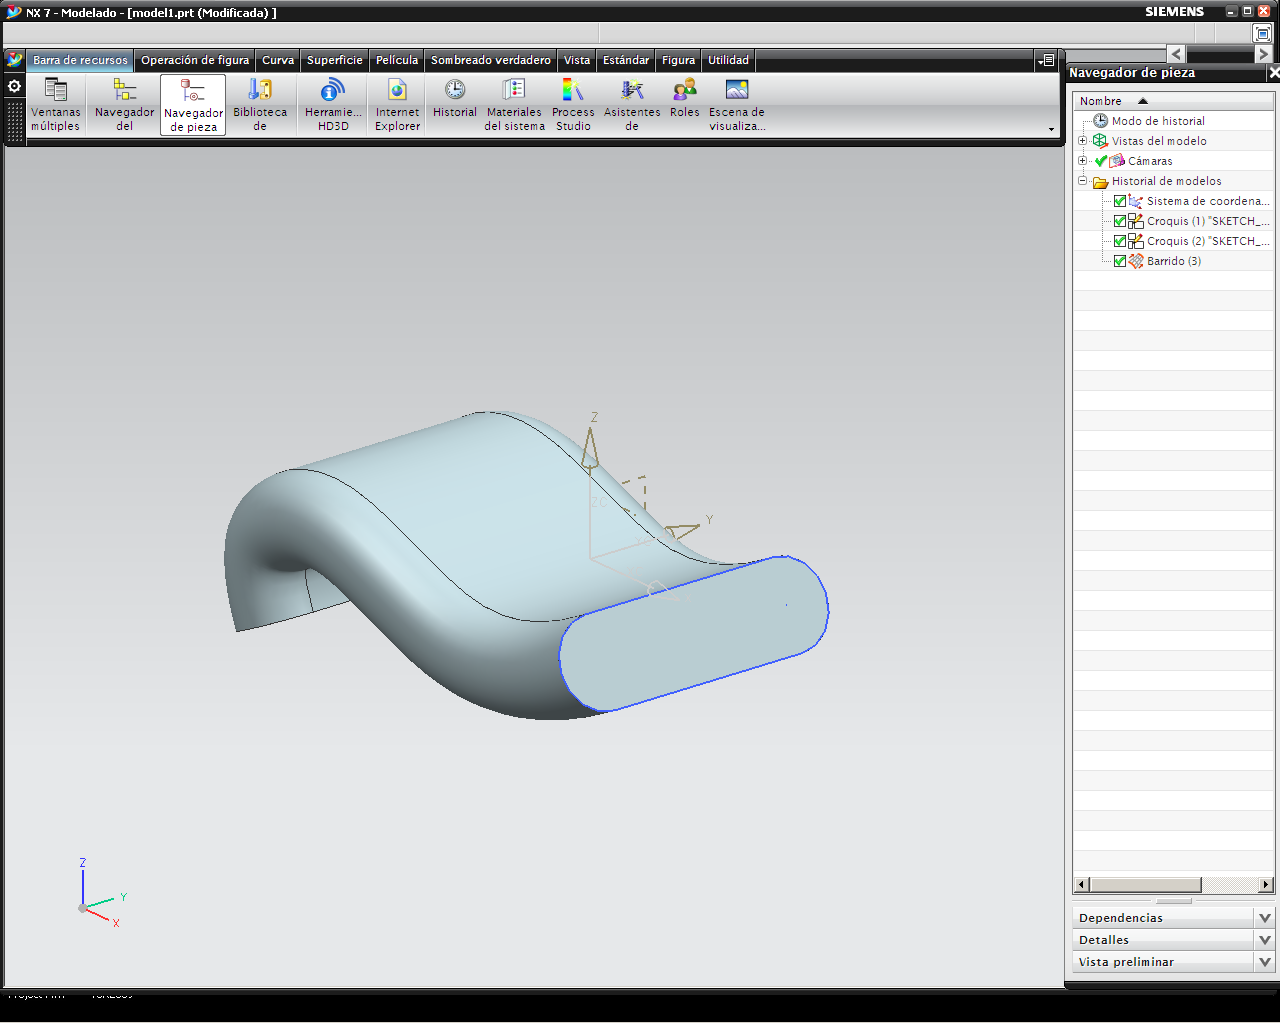Click Historial de modelos folder icon
Viewport: 1280px width, 1024px height.
(1100, 182)
